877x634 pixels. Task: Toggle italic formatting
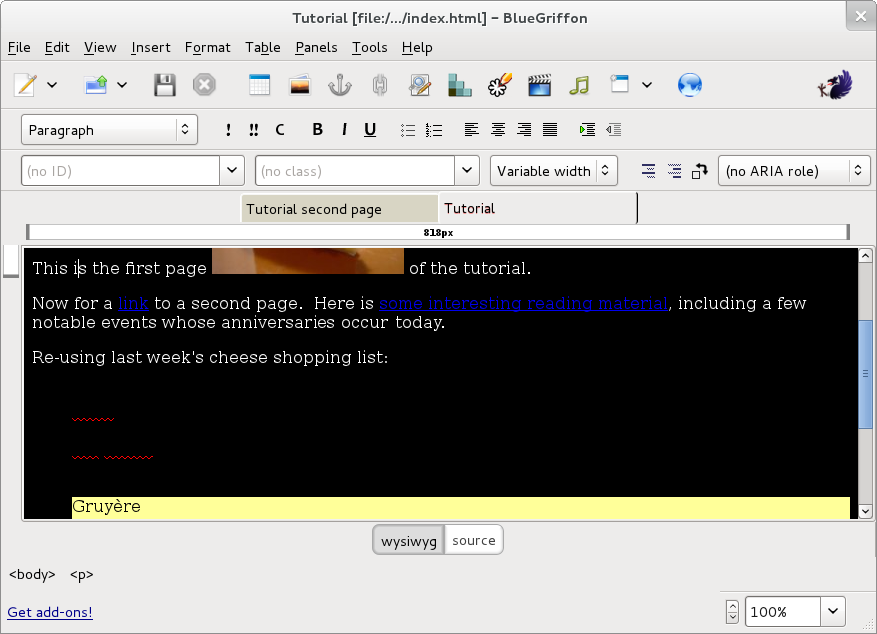click(x=344, y=130)
